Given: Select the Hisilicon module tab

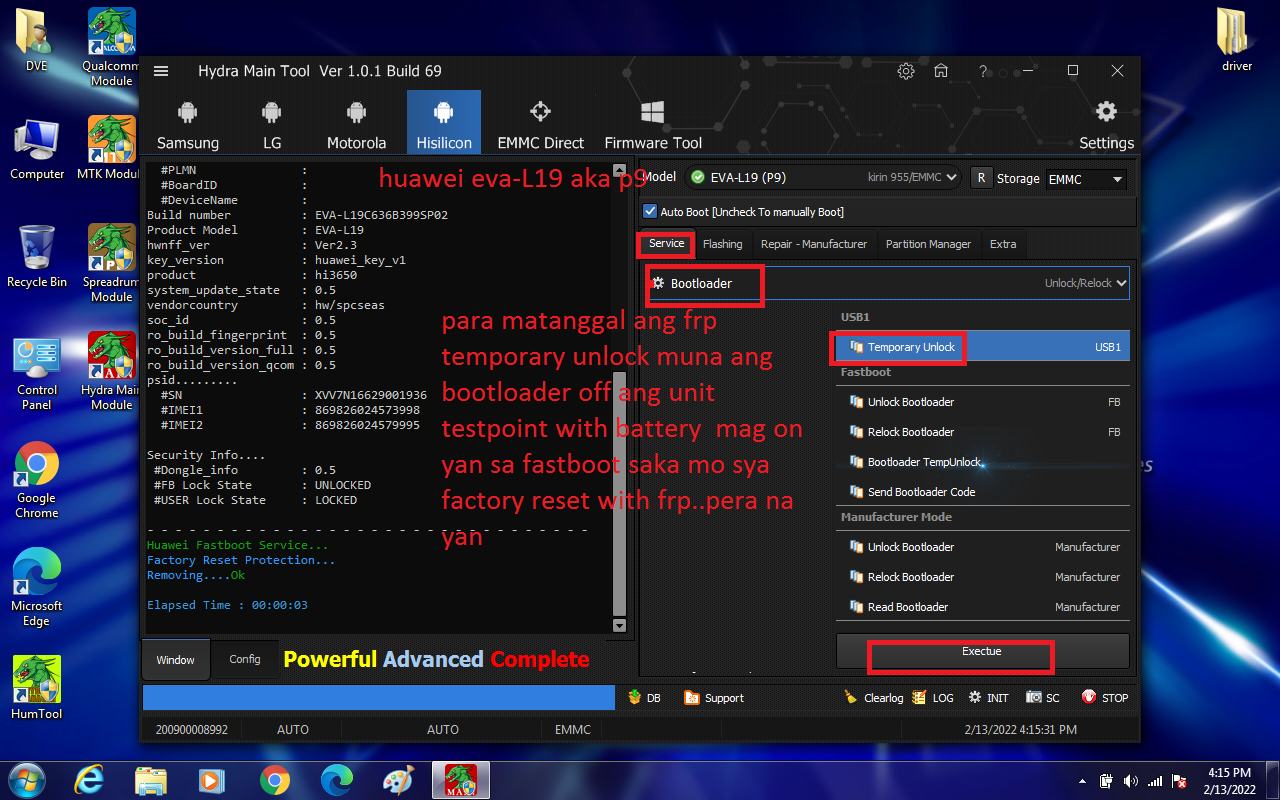Looking at the screenshot, I should click(444, 123).
